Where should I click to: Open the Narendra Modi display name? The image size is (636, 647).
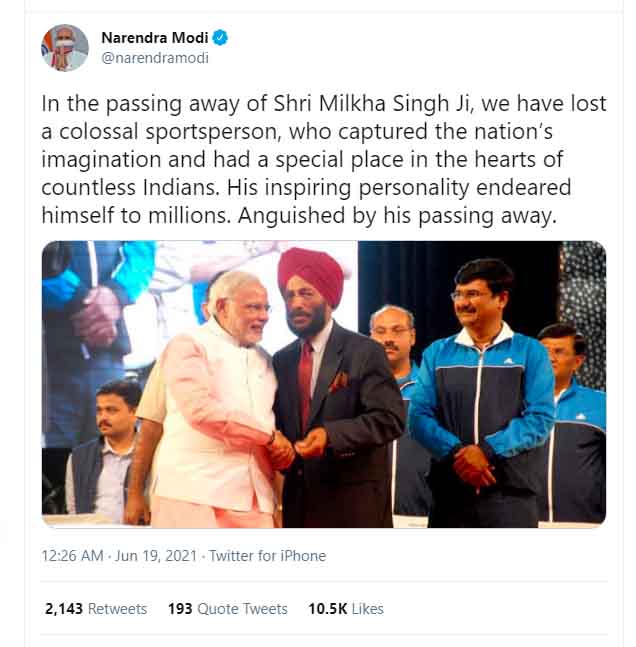click(155, 38)
